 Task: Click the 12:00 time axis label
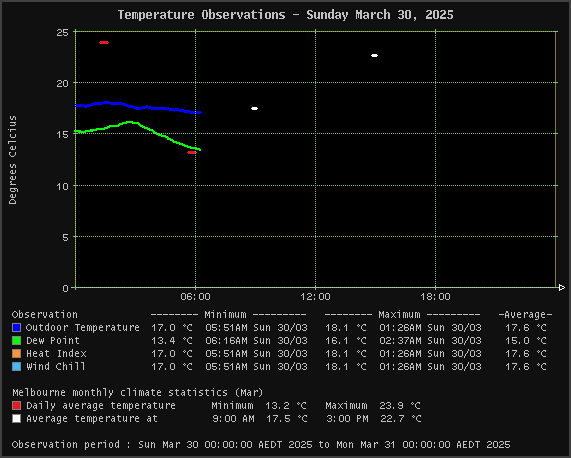tap(315, 297)
